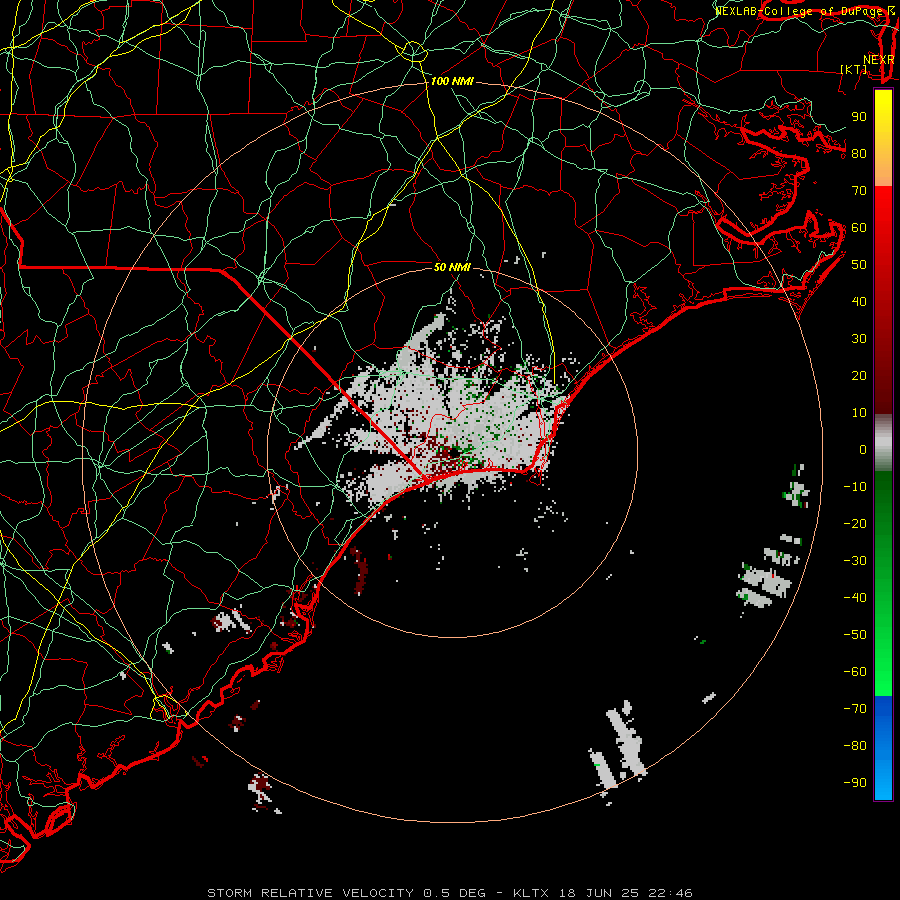Click the "-90" scale value
This screenshot has height=900, width=900.
[855, 783]
